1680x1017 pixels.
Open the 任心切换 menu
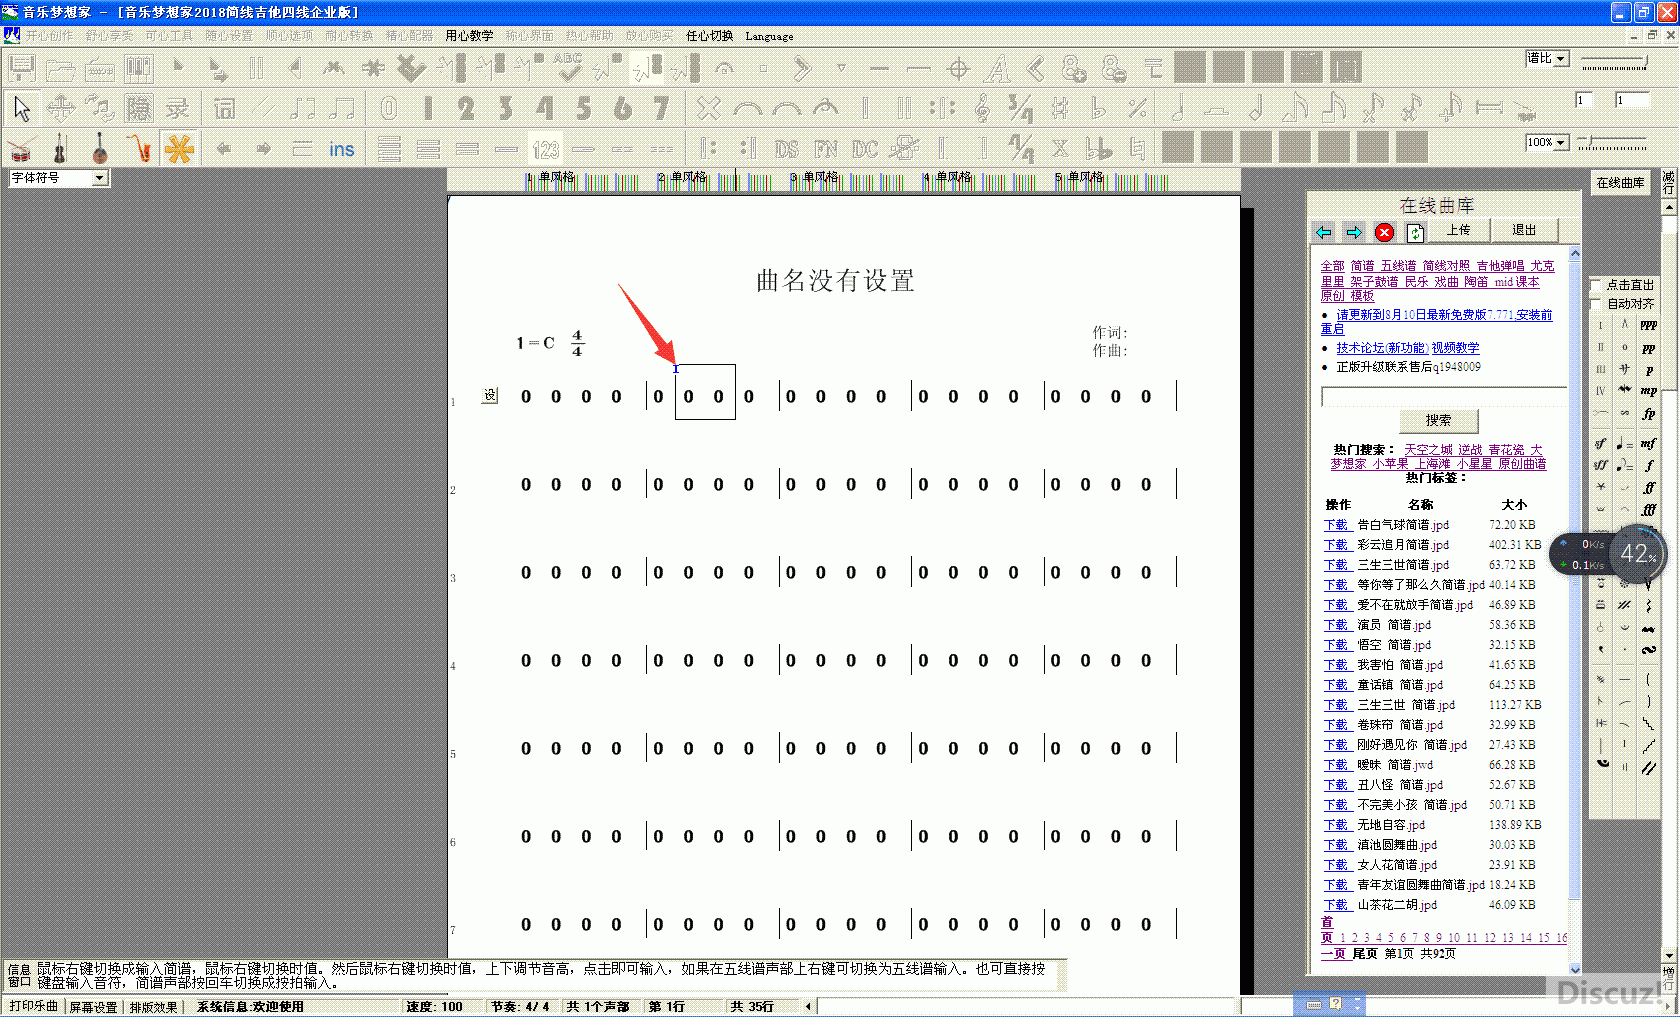pyautogui.click(x=709, y=36)
